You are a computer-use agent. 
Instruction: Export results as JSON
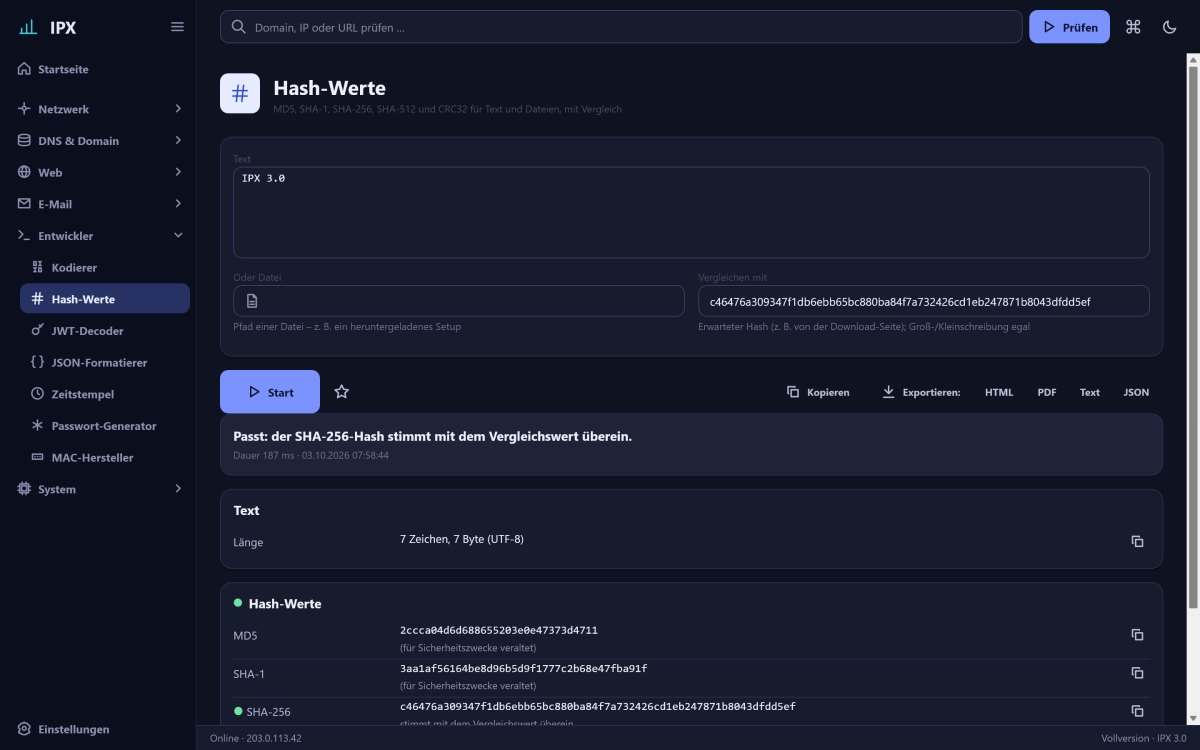pos(1136,392)
